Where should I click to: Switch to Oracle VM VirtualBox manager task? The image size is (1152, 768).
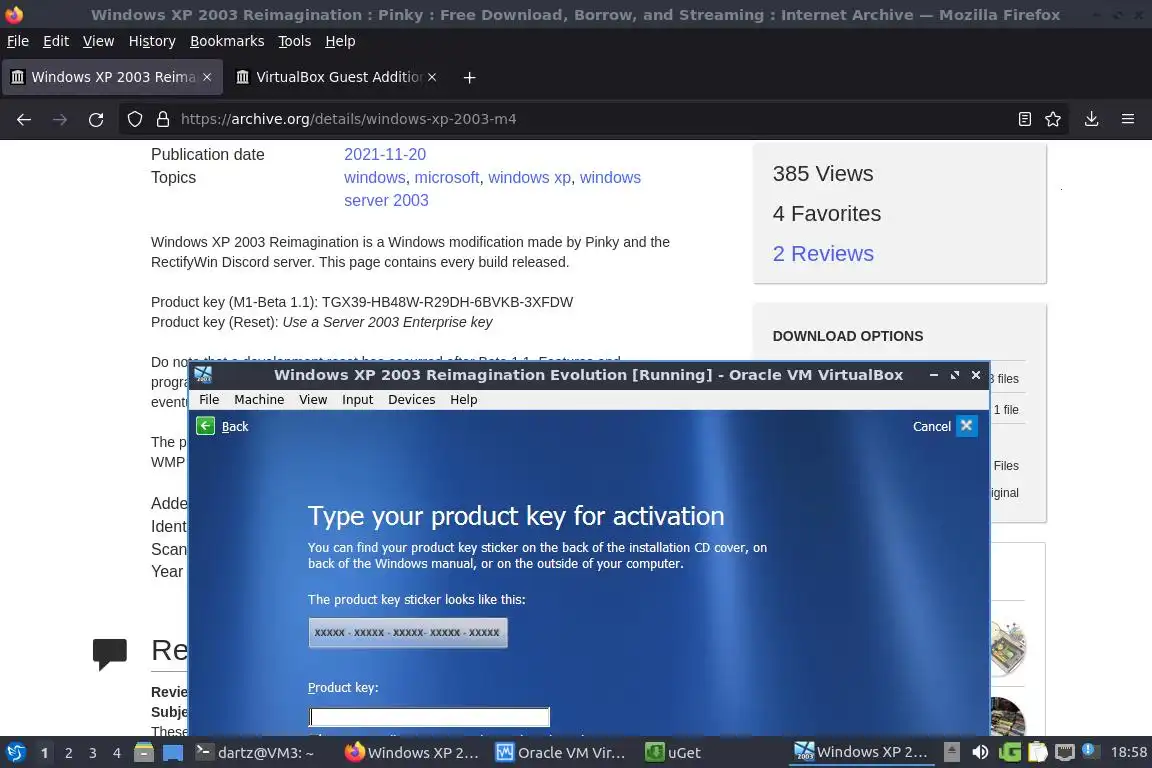coord(562,753)
